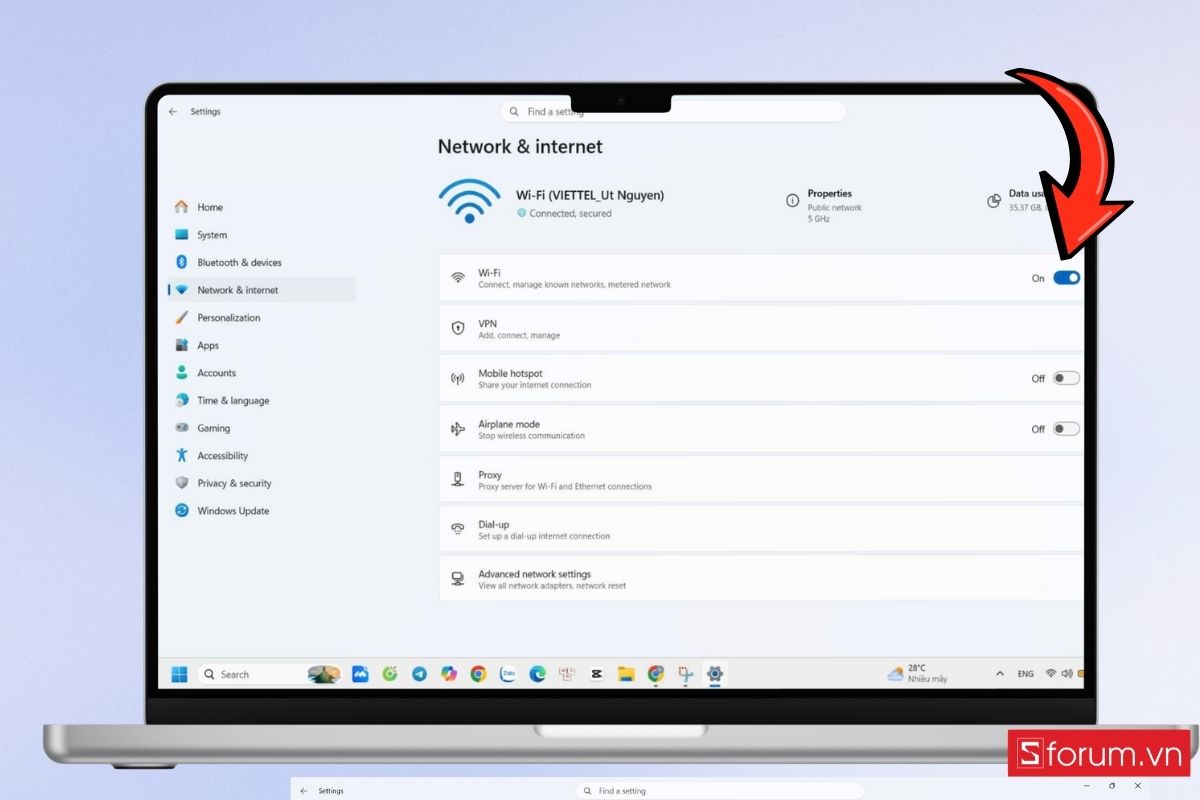
Task: Open Coc Coc browser from taskbar
Action: coord(390,674)
